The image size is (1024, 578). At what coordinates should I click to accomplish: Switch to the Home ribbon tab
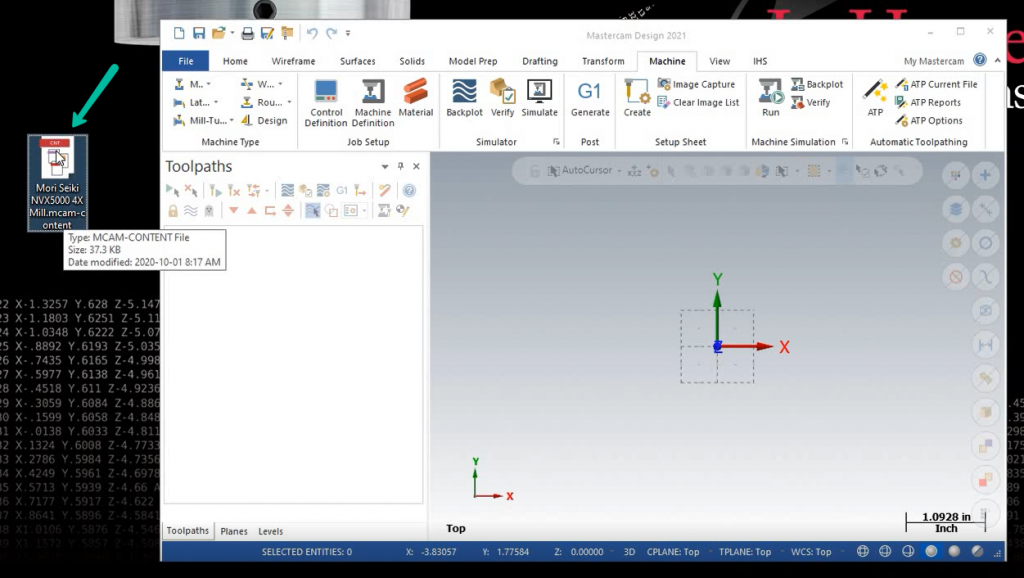(x=235, y=61)
